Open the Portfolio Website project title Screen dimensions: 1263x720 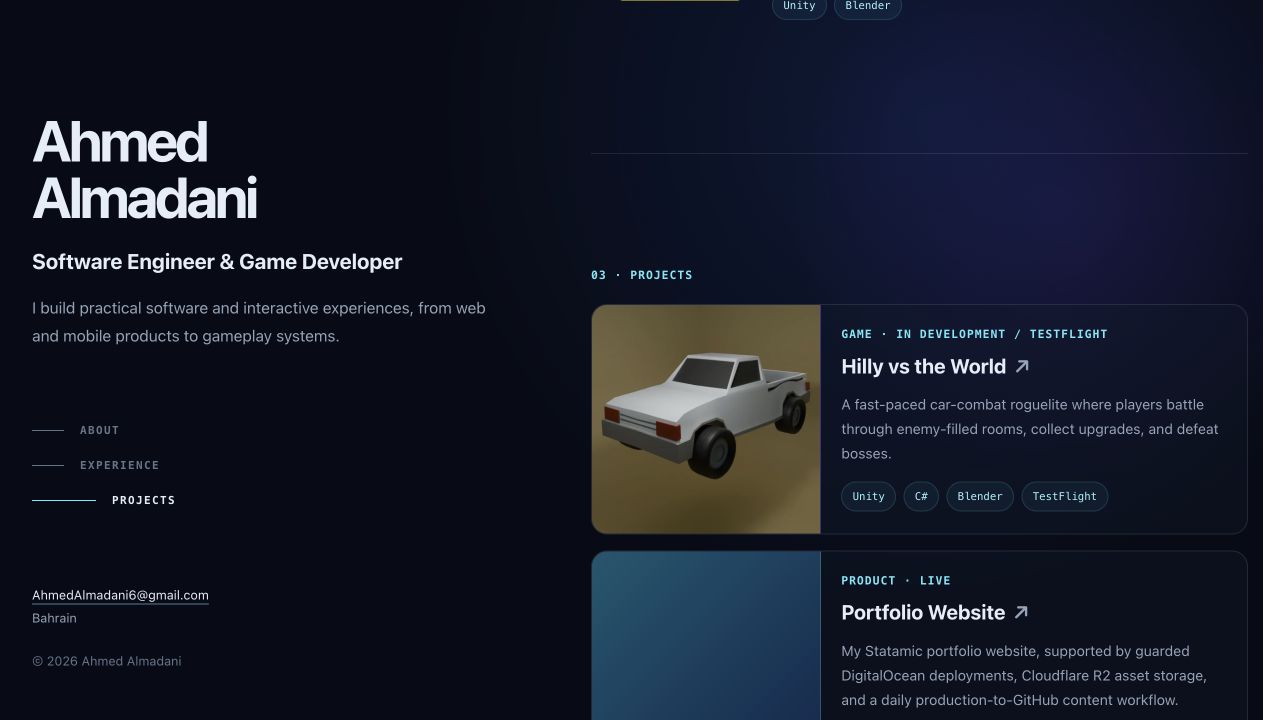click(923, 612)
